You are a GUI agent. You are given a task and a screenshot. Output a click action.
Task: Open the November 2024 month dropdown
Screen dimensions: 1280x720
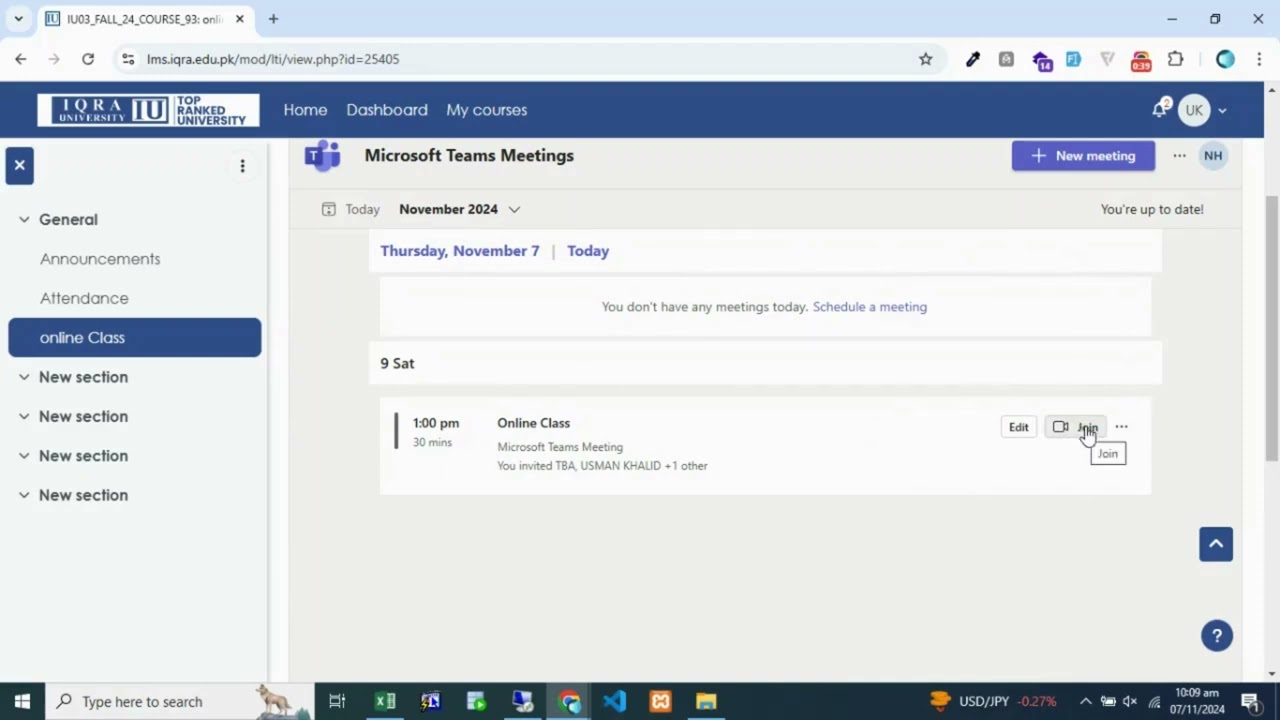point(460,209)
